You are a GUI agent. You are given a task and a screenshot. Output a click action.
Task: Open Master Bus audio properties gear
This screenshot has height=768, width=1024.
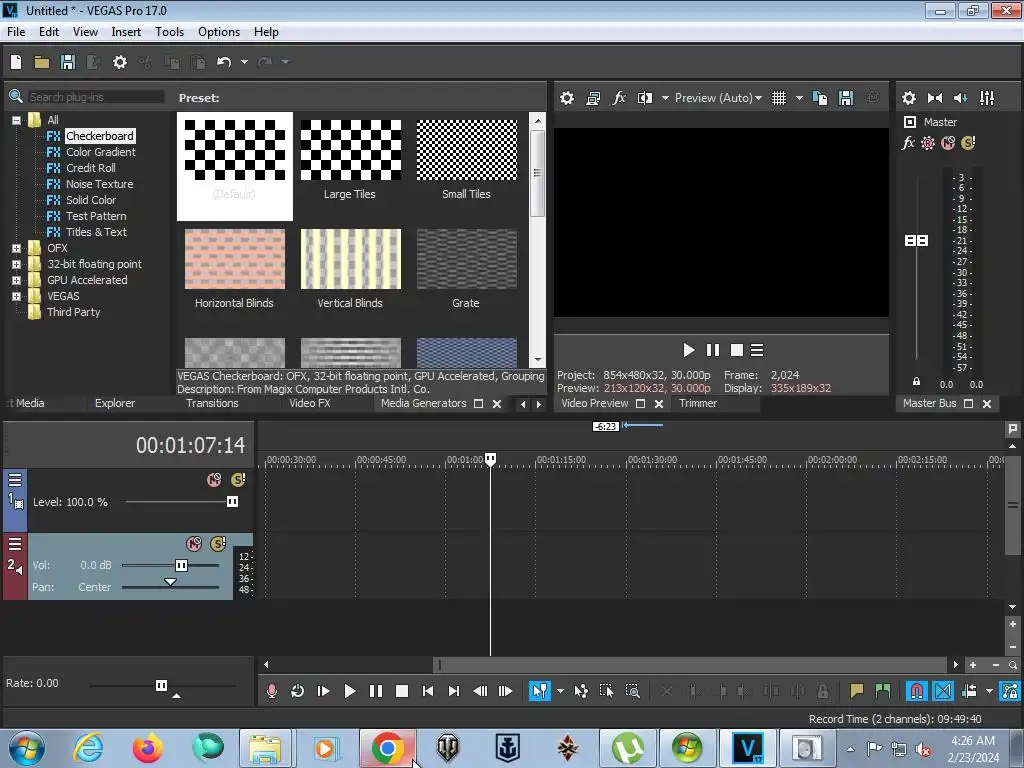pos(908,98)
